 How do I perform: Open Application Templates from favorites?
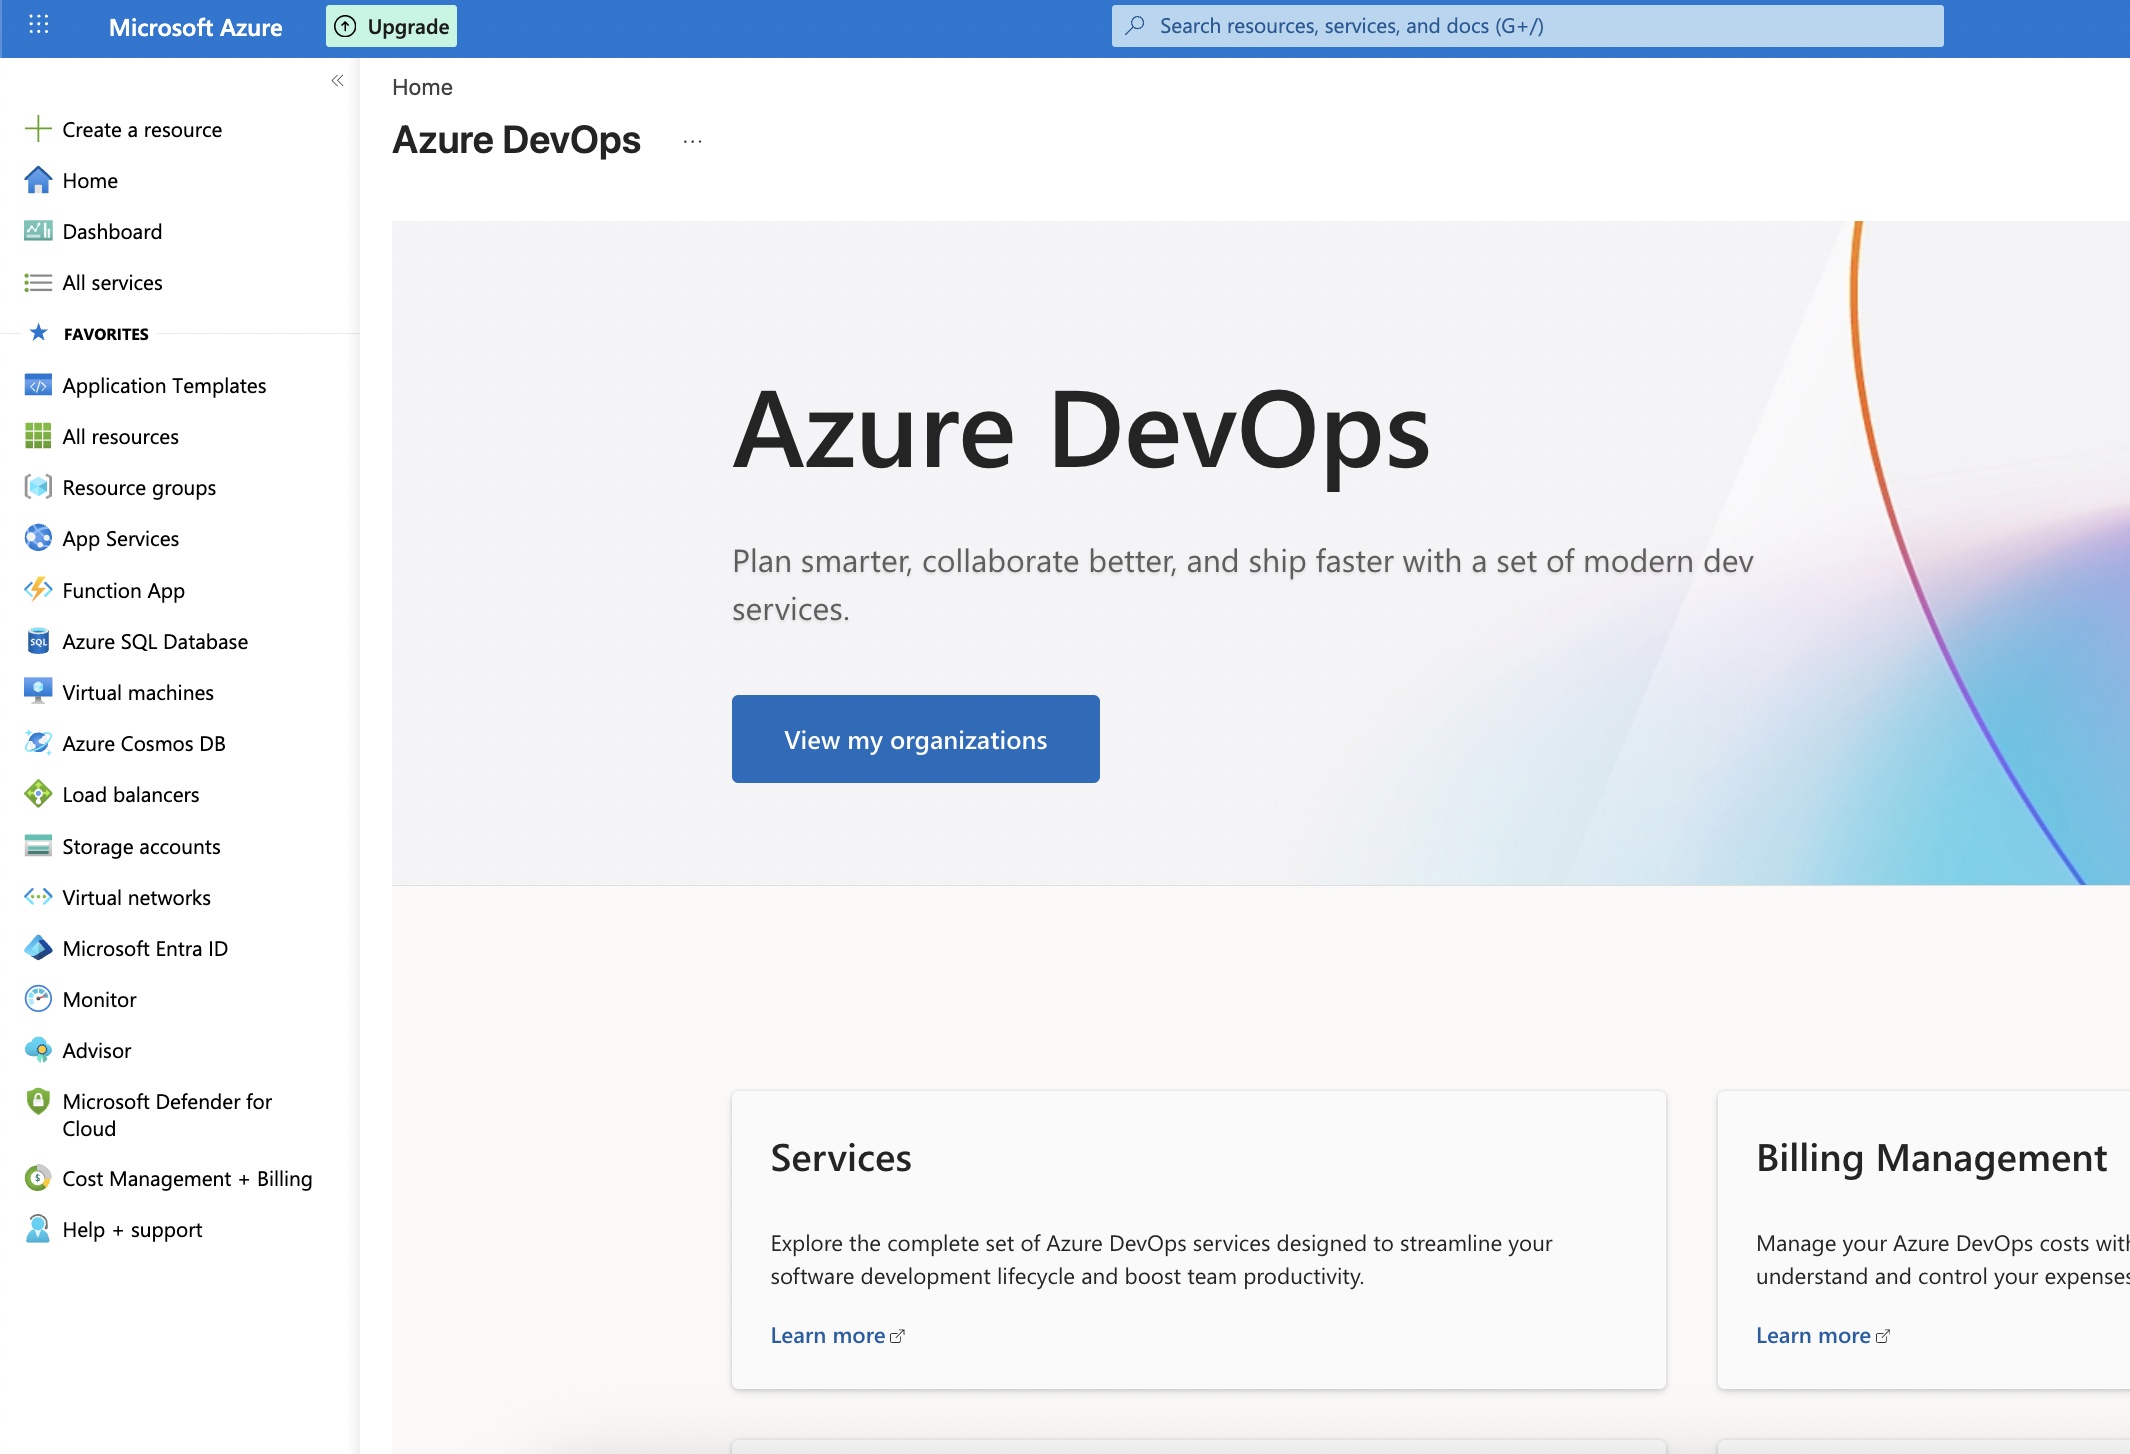click(x=164, y=386)
